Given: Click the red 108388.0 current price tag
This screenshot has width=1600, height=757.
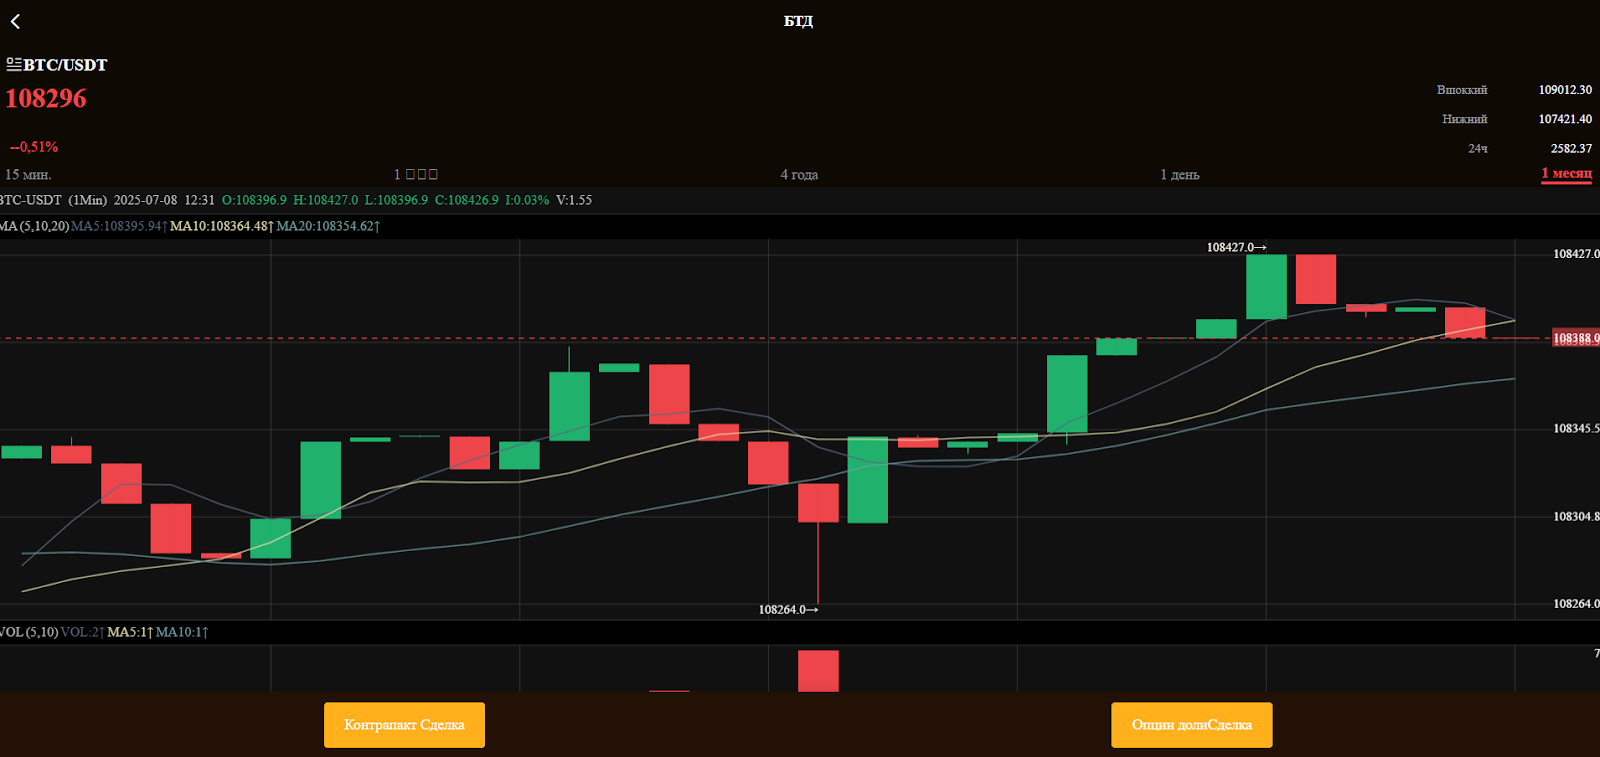Looking at the screenshot, I should (1575, 338).
